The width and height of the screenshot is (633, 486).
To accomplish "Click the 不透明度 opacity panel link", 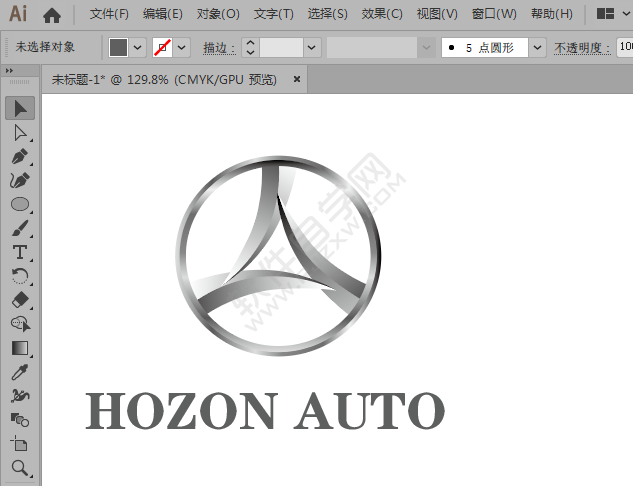I will tap(582, 48).
